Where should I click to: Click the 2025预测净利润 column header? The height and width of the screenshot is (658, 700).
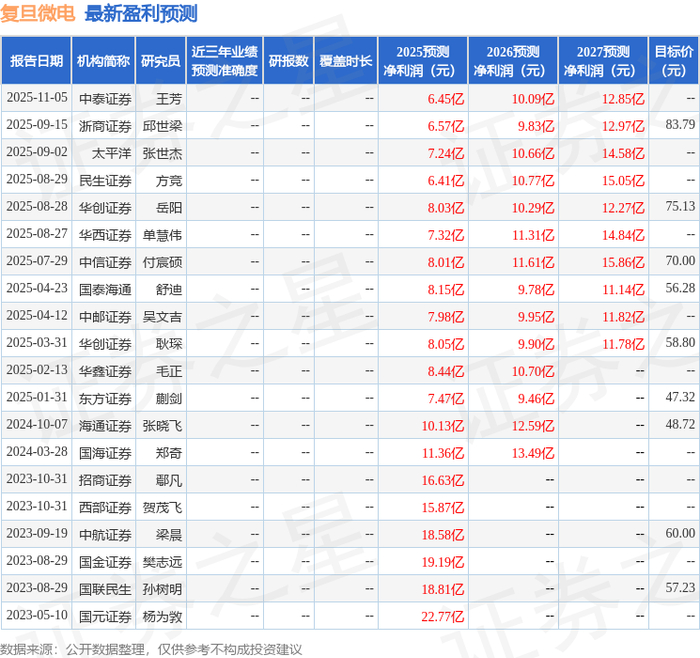click(x=423, y=61)
